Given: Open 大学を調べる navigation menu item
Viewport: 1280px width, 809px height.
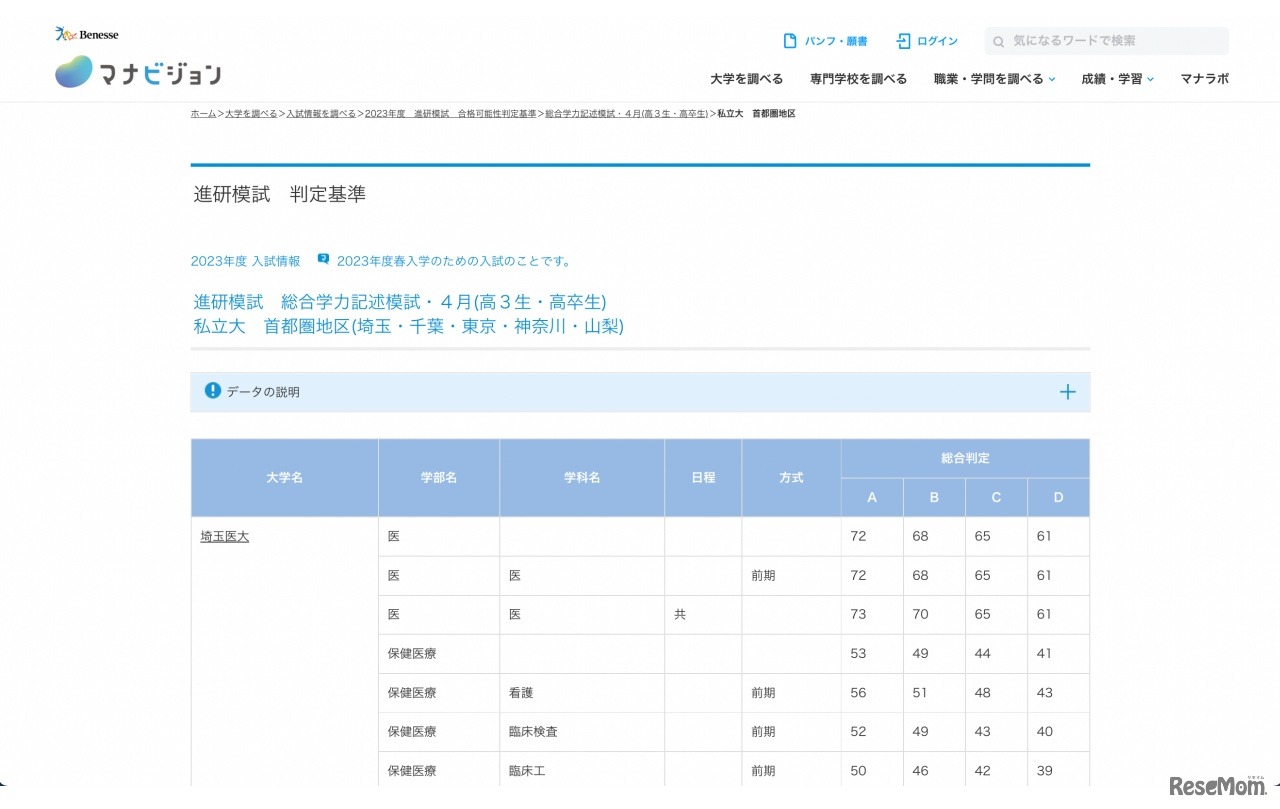Looking at the screenshot, I should tap(746, 79).
